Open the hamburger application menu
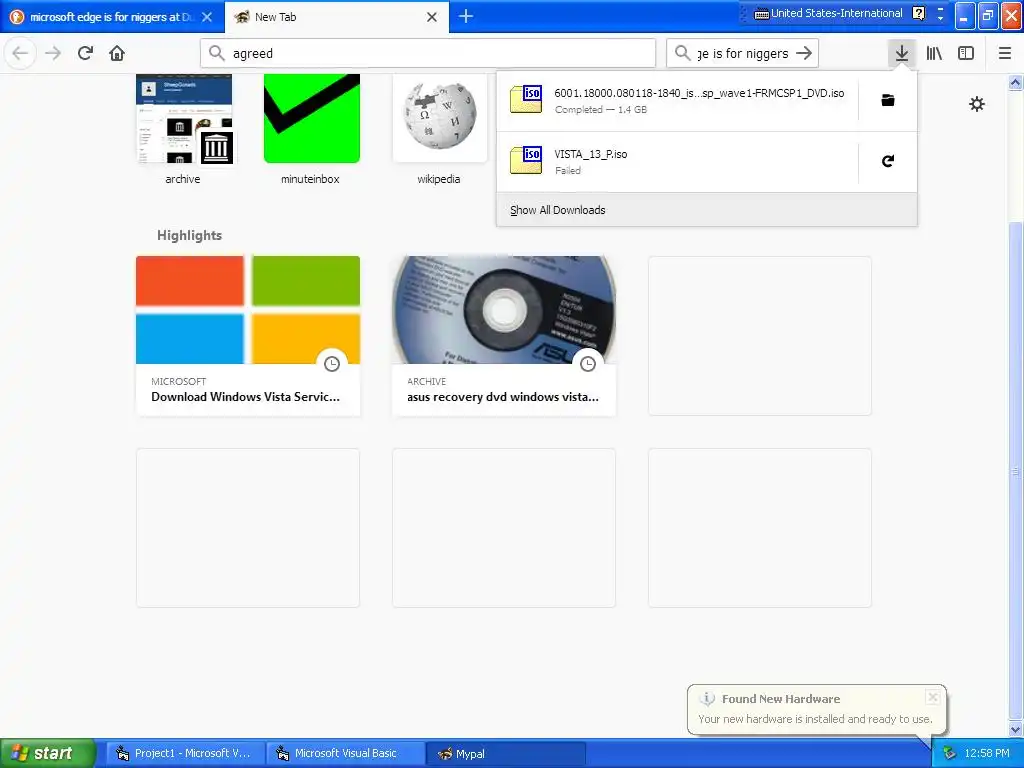The width and height of the screenshot is (1024, 768). [x=1004, y=54]
